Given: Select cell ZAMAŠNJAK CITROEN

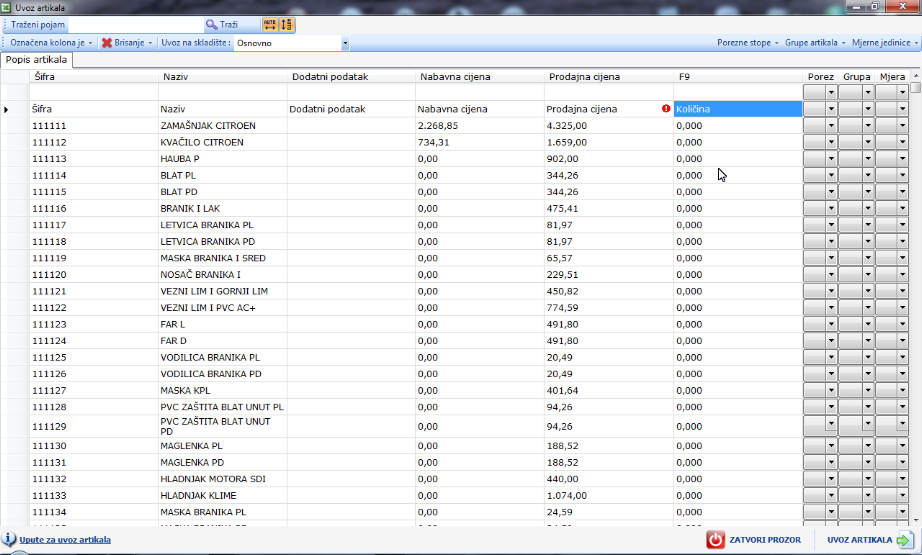Looking at the screenshot, I should pyautogui.click(x=223, y=125).
